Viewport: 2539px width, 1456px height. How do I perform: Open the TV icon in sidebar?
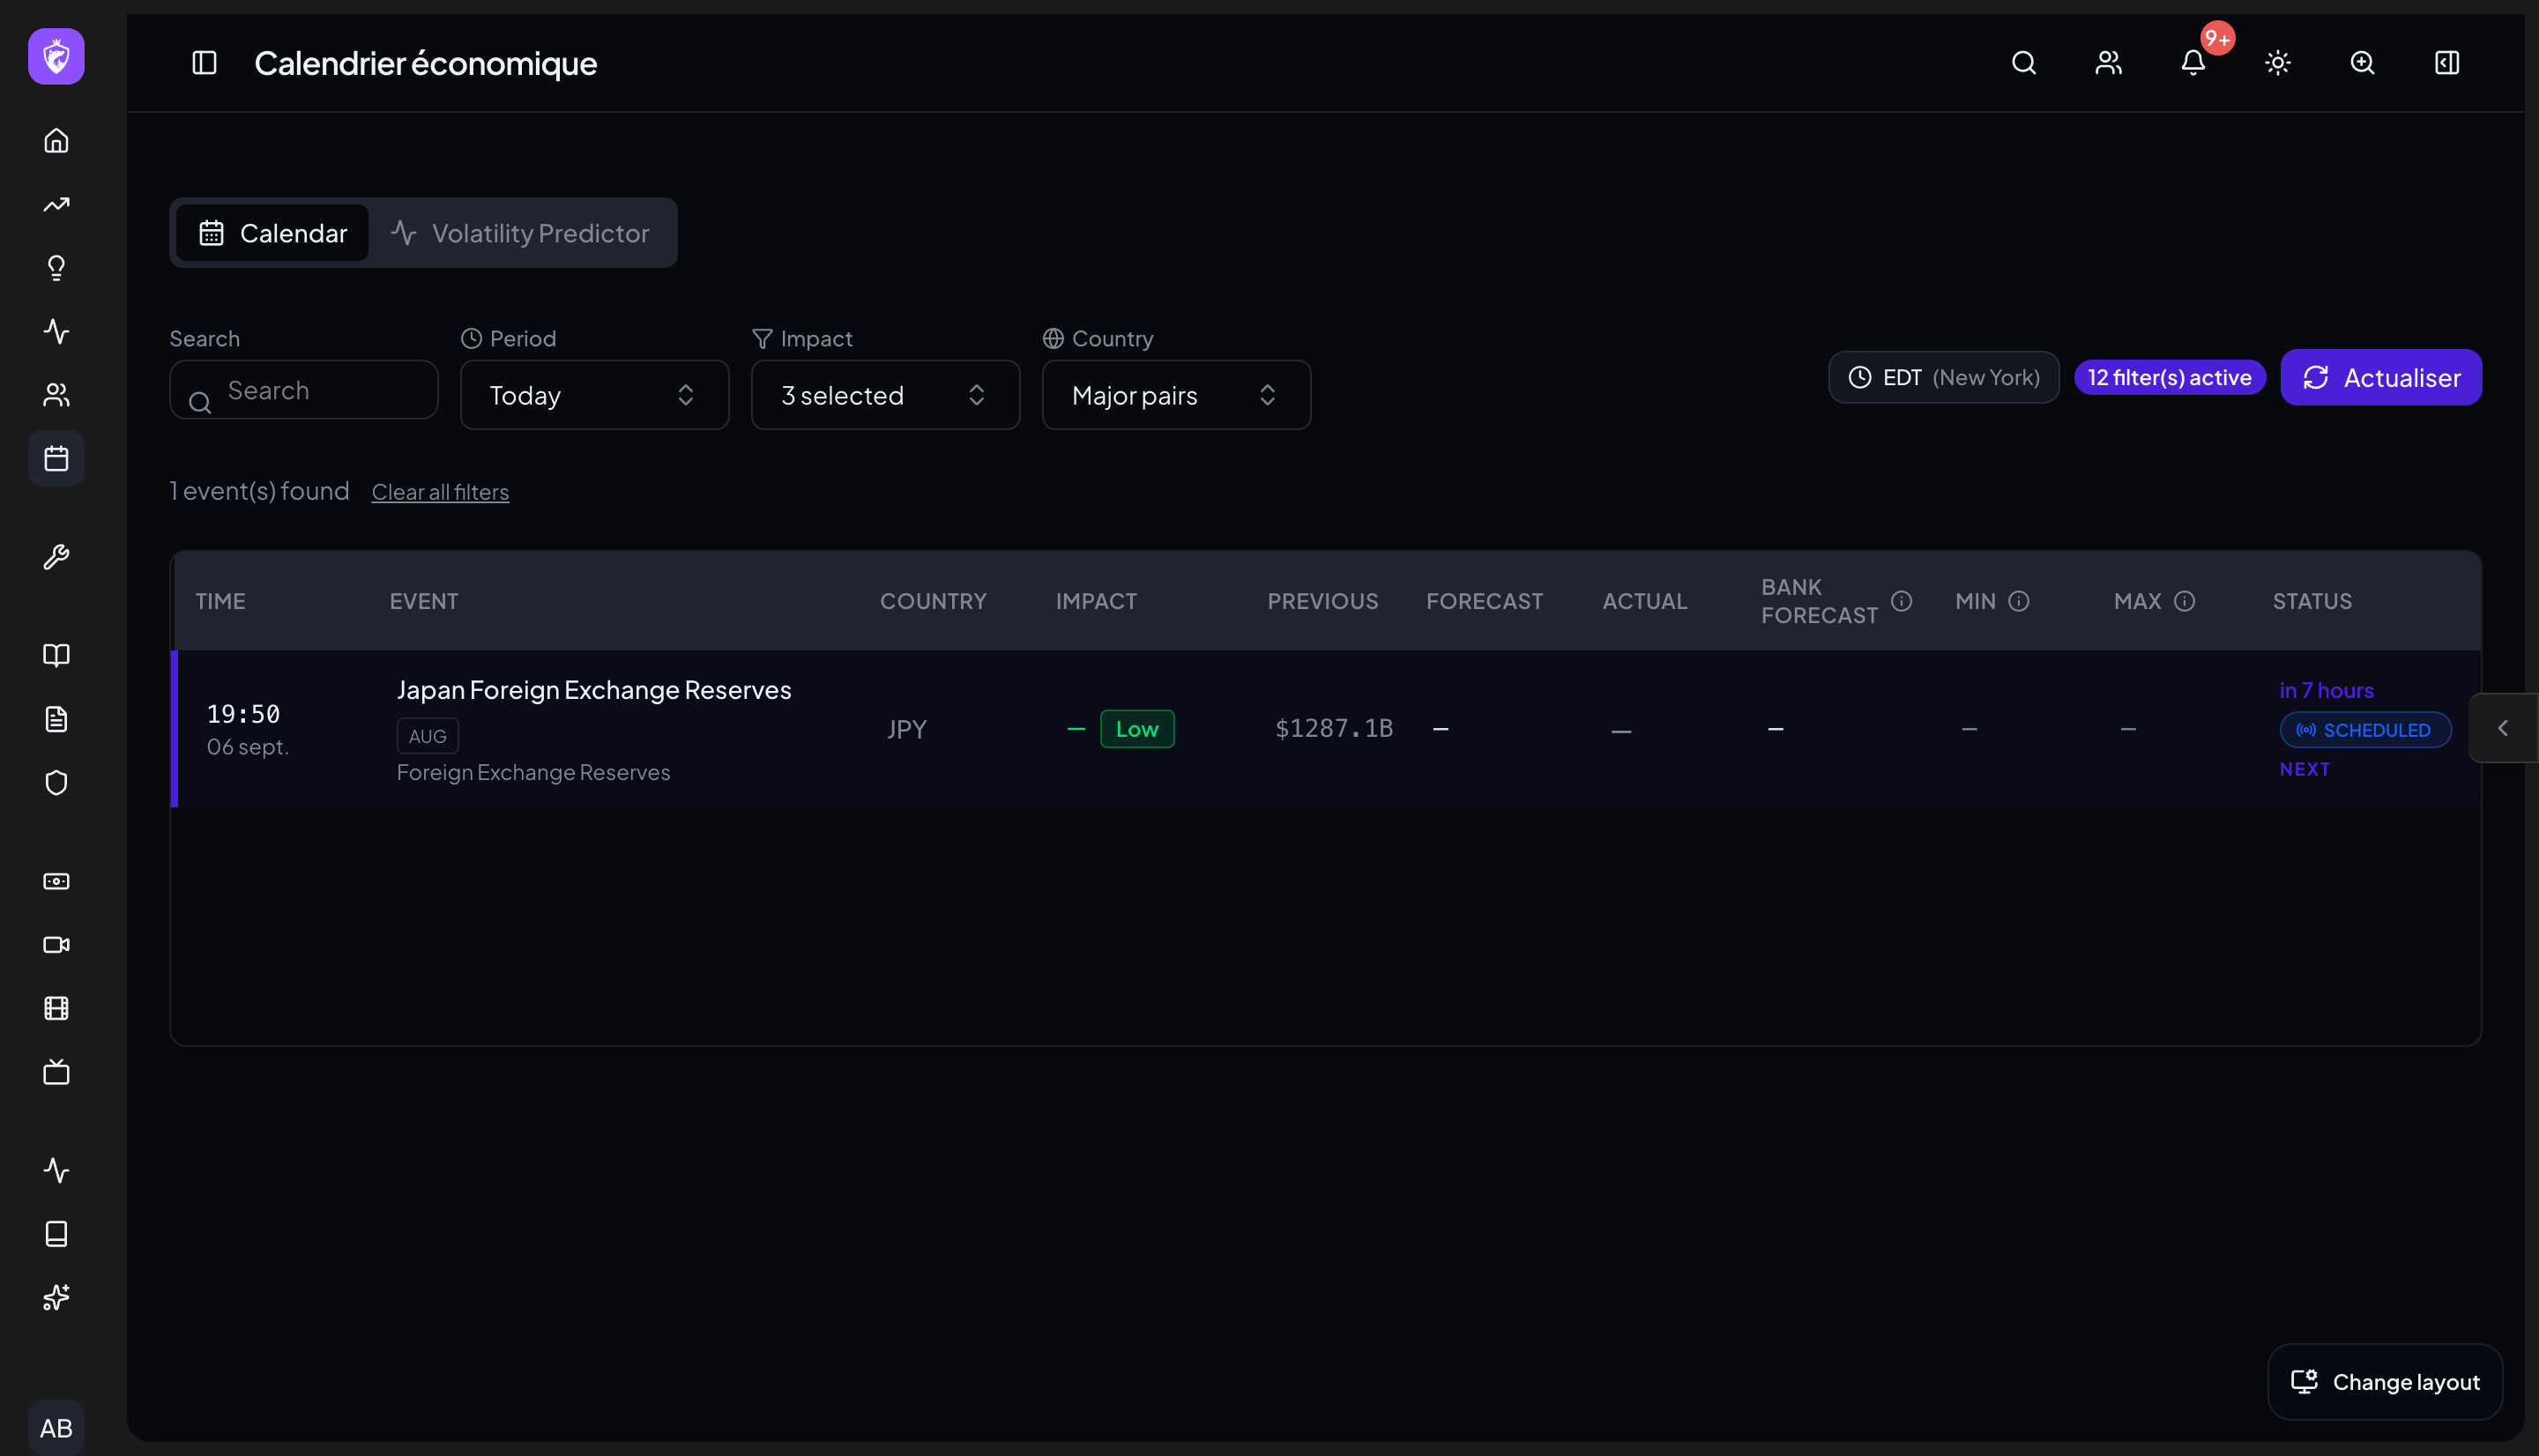point(56,1072)
